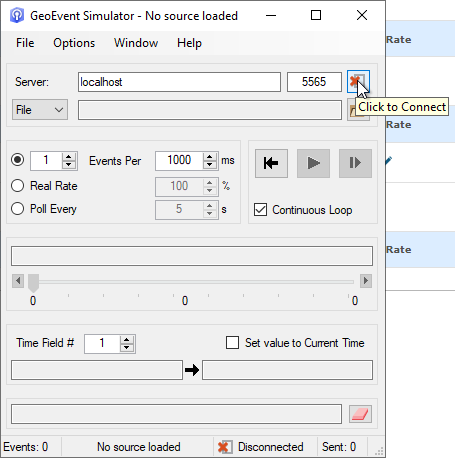Viewport: 455px width, 461px height.
Task: Click the 'Sent: 0' status text
Action: pos(339,447)
